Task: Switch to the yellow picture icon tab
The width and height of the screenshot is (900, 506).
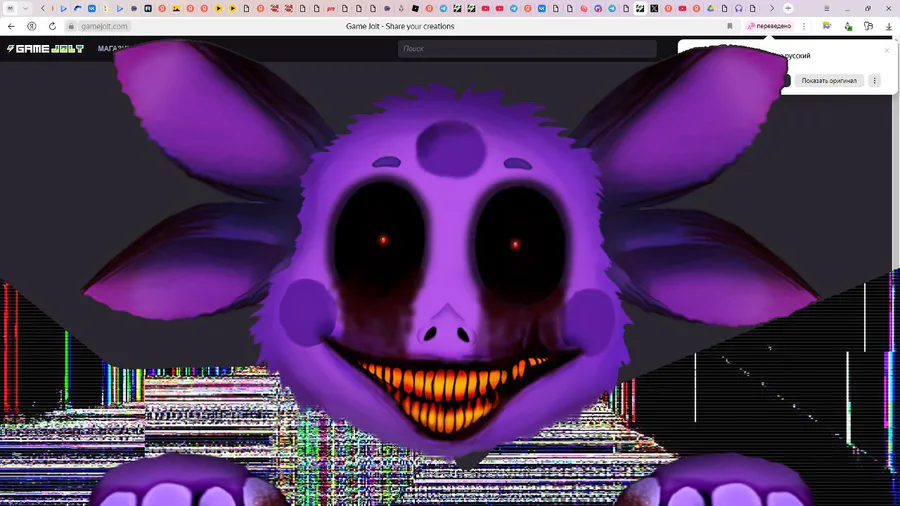Action: tap(176, 9)
